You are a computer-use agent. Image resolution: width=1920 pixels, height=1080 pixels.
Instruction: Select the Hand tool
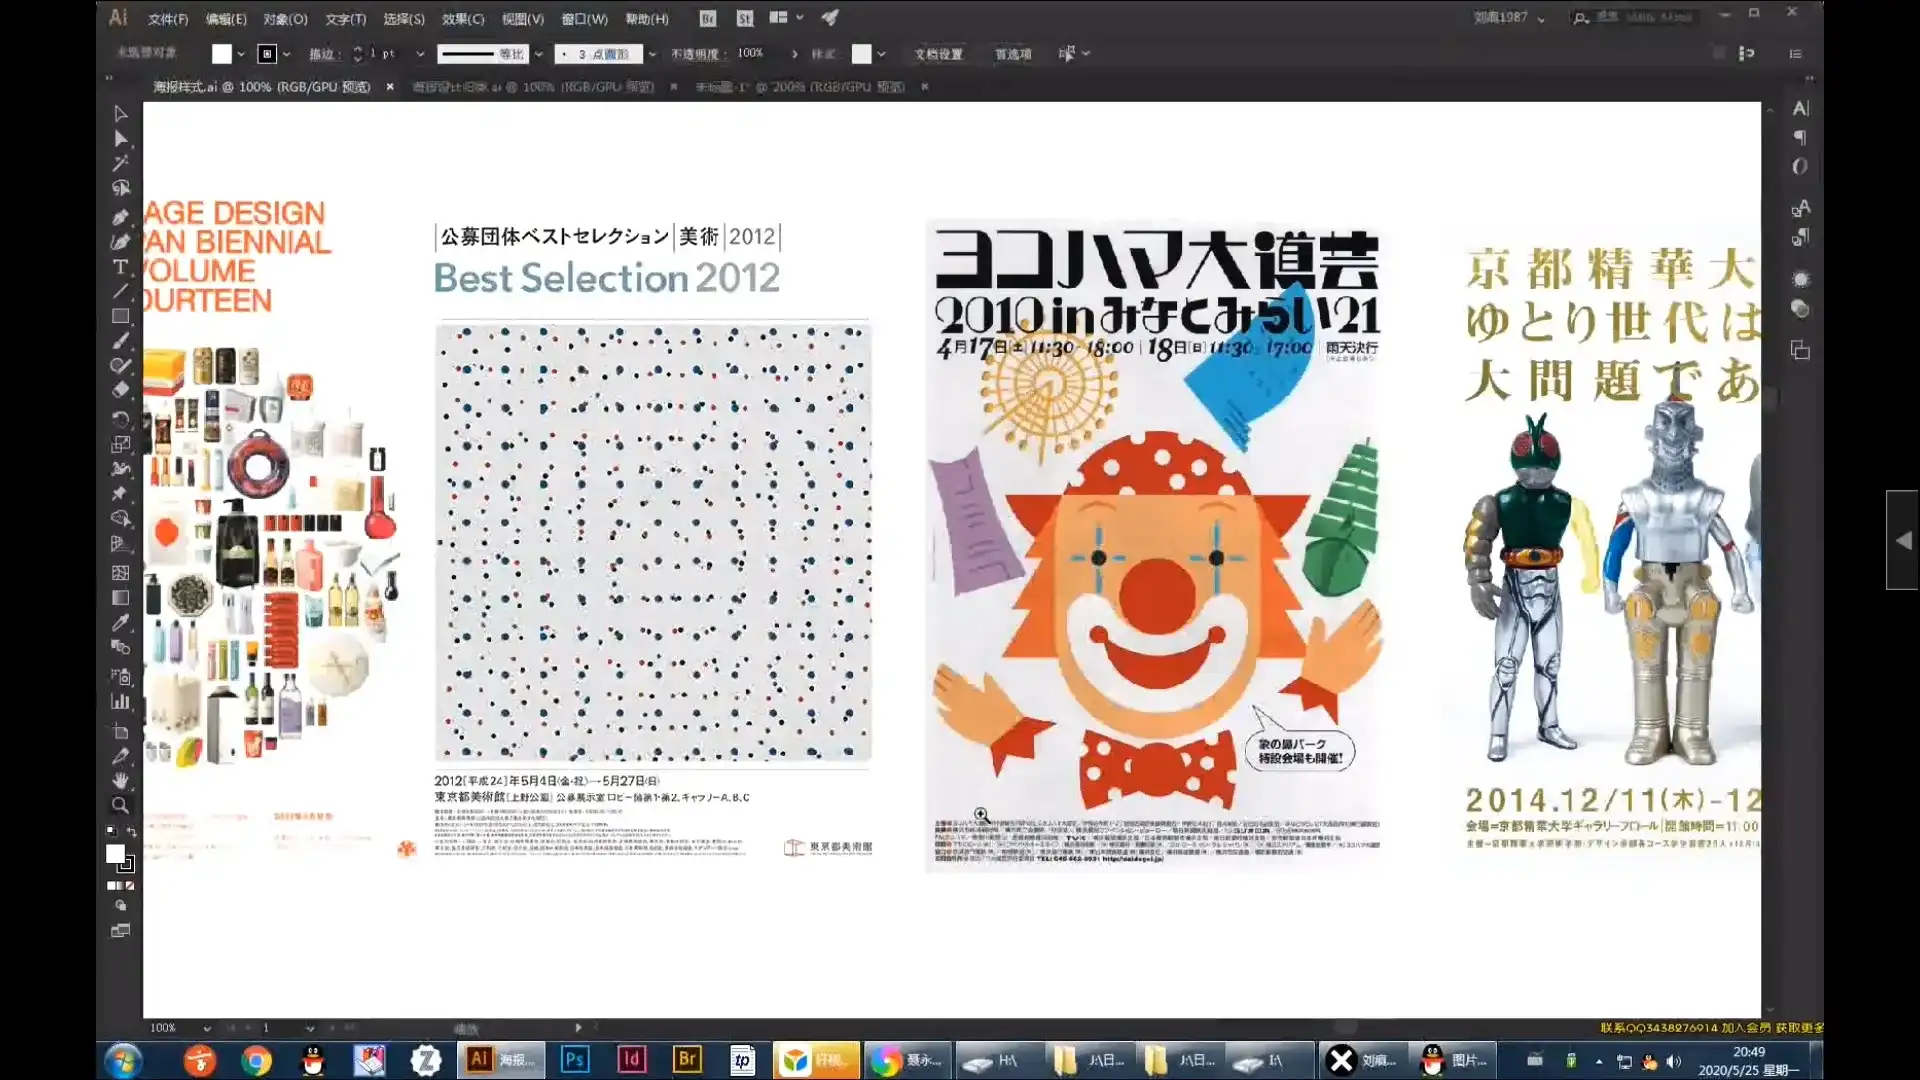(x=120, y=781)
